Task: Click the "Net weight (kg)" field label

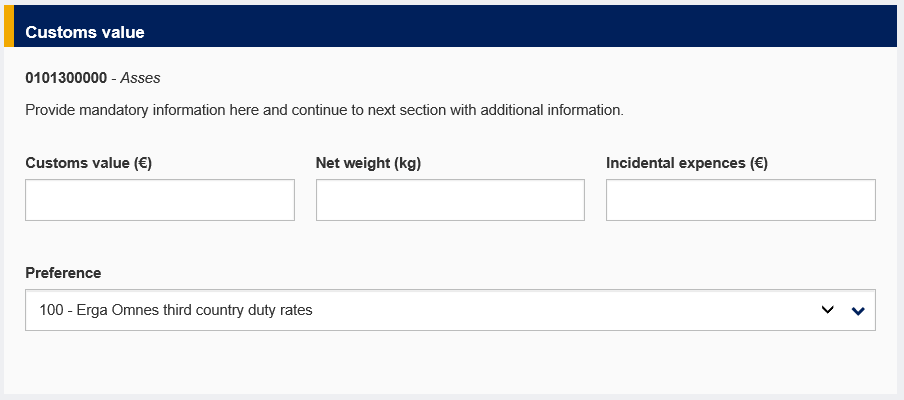Action: 368,163
